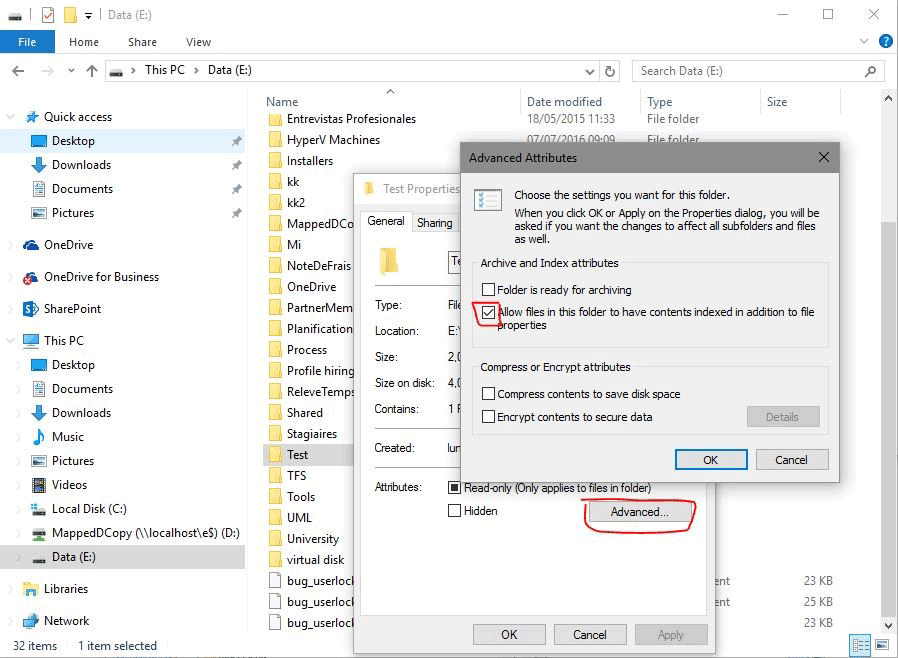Click the search magnifier icon
This screenshot has width=898, height=658.
coord(871,71)
